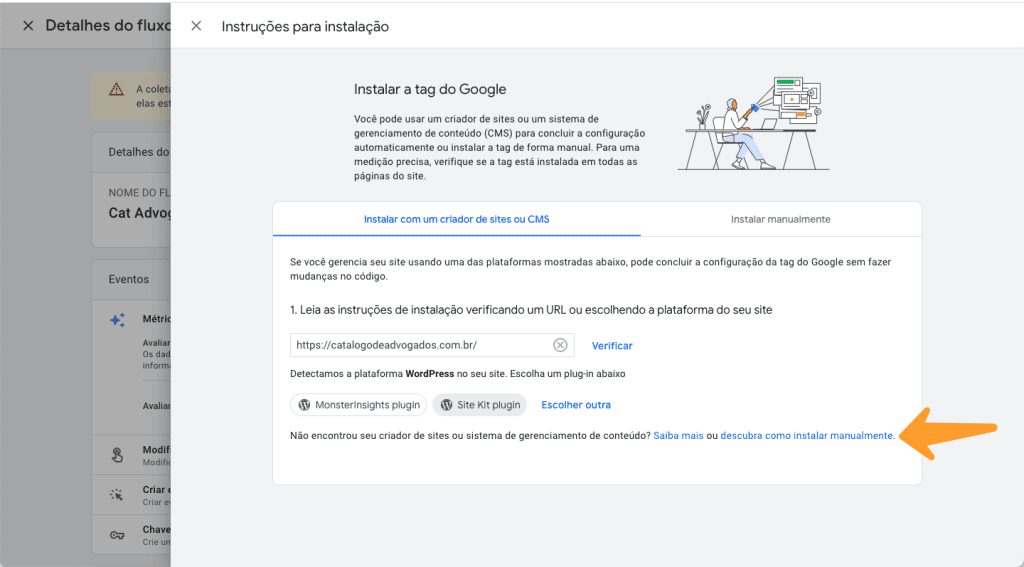The width and height of the screenshot is (1024, 567).
Task: Click the Detectamos a plataforma WordPress message
Action: click(x=458, y=374)
